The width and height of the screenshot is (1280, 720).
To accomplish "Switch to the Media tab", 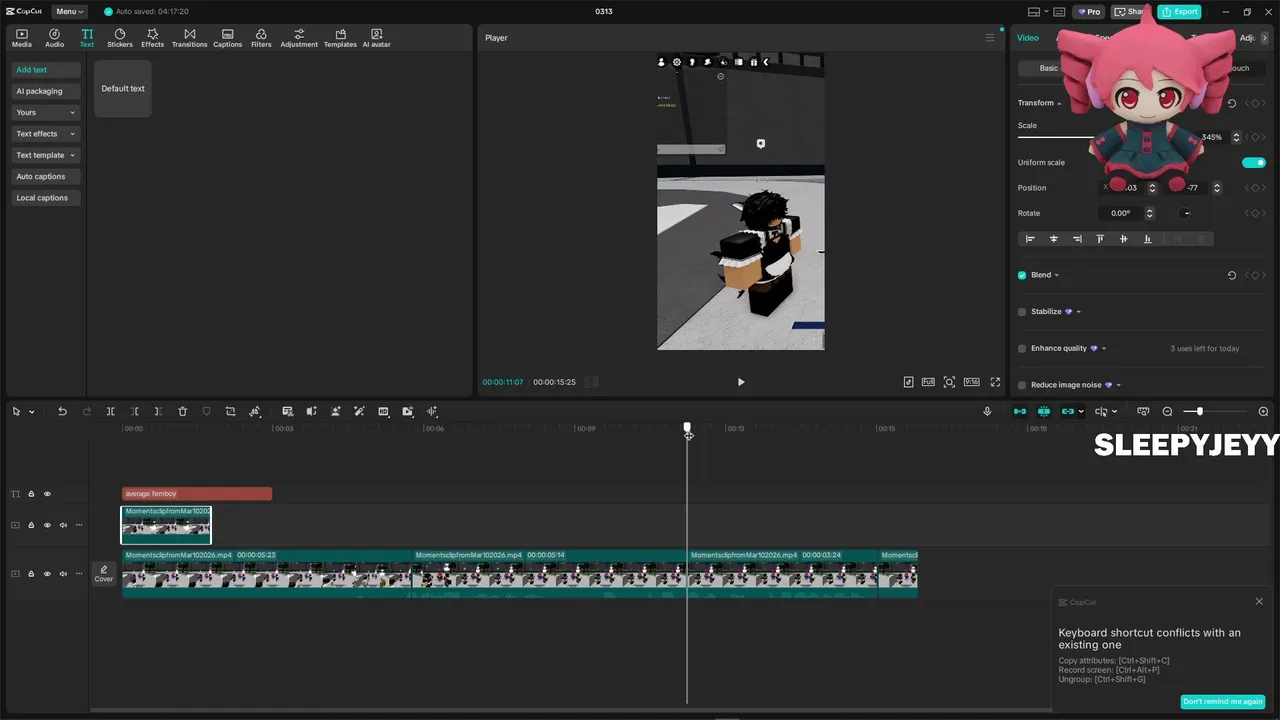I will click(x=22, y=38).
